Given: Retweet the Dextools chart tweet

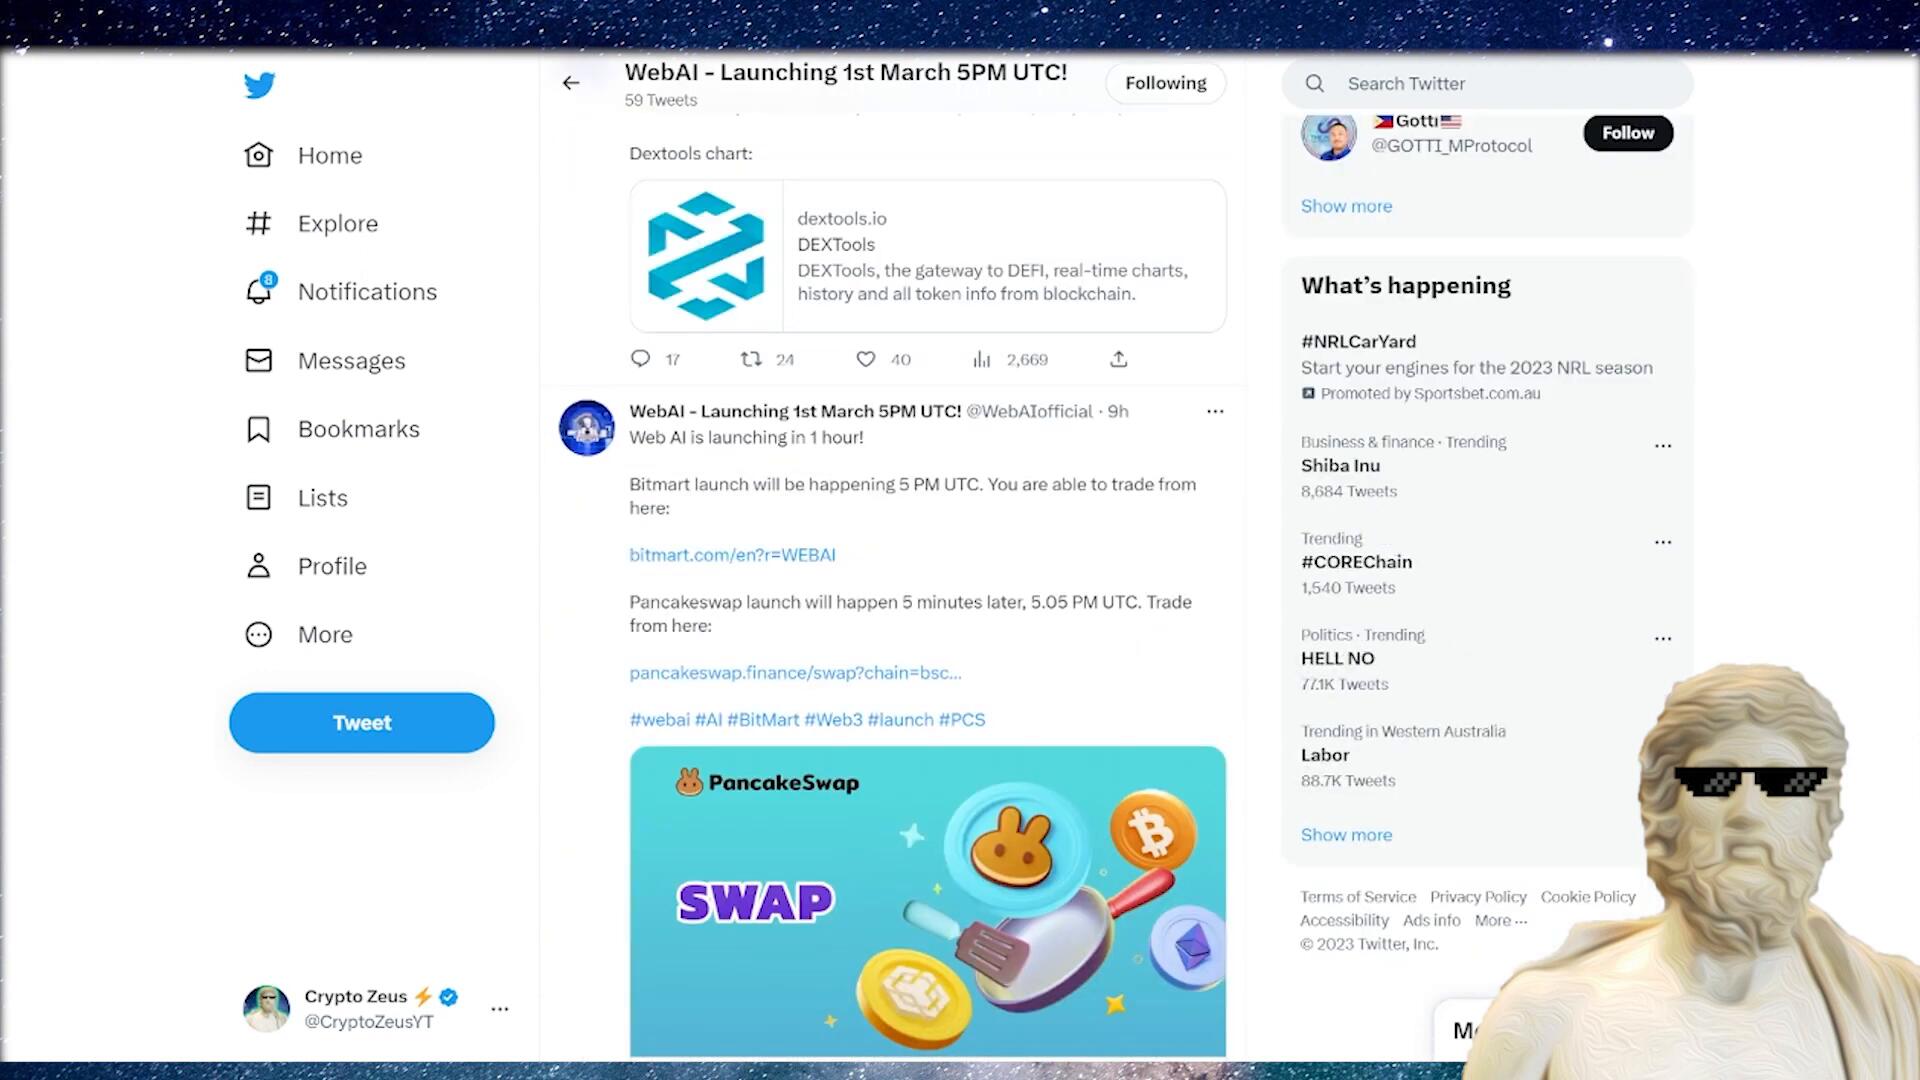Looking at the screenshot, I should [751, 359].
